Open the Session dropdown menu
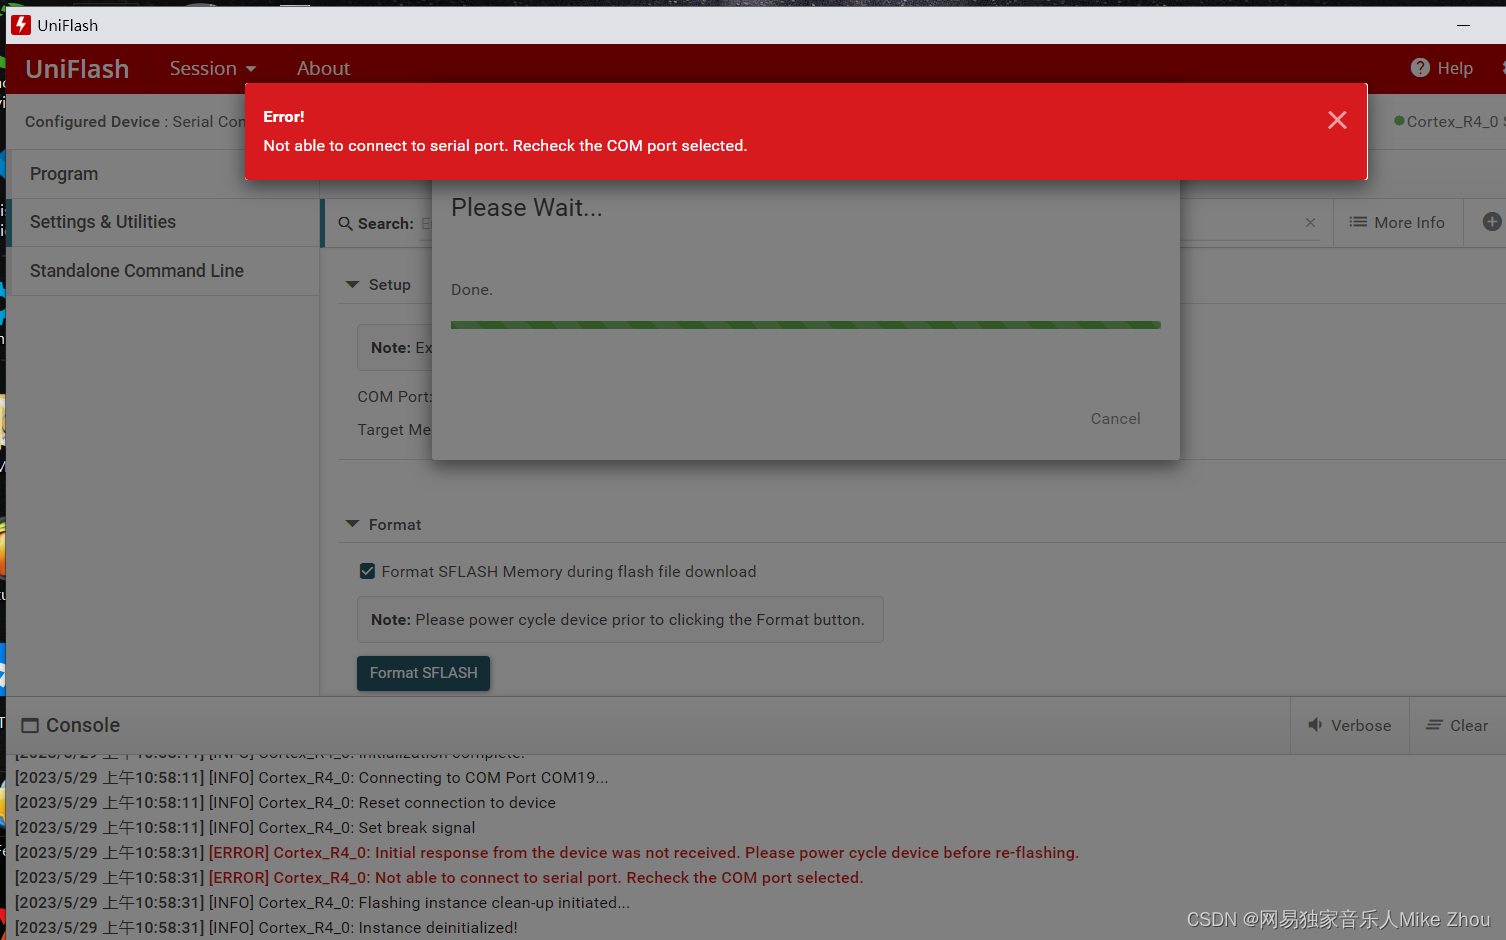Viewport: 1506px width, 940px height. point(213,68)
